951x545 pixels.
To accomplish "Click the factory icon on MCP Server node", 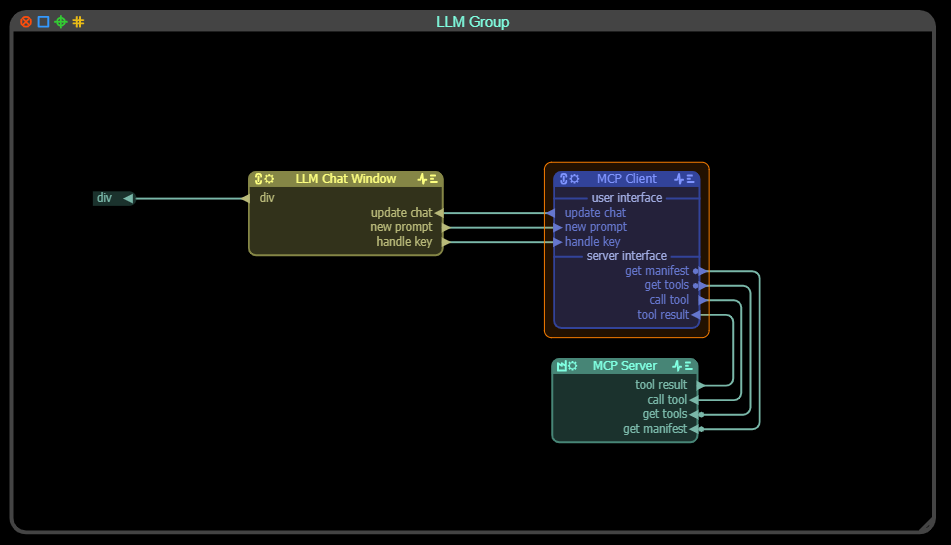I will (x=562, y=366).
